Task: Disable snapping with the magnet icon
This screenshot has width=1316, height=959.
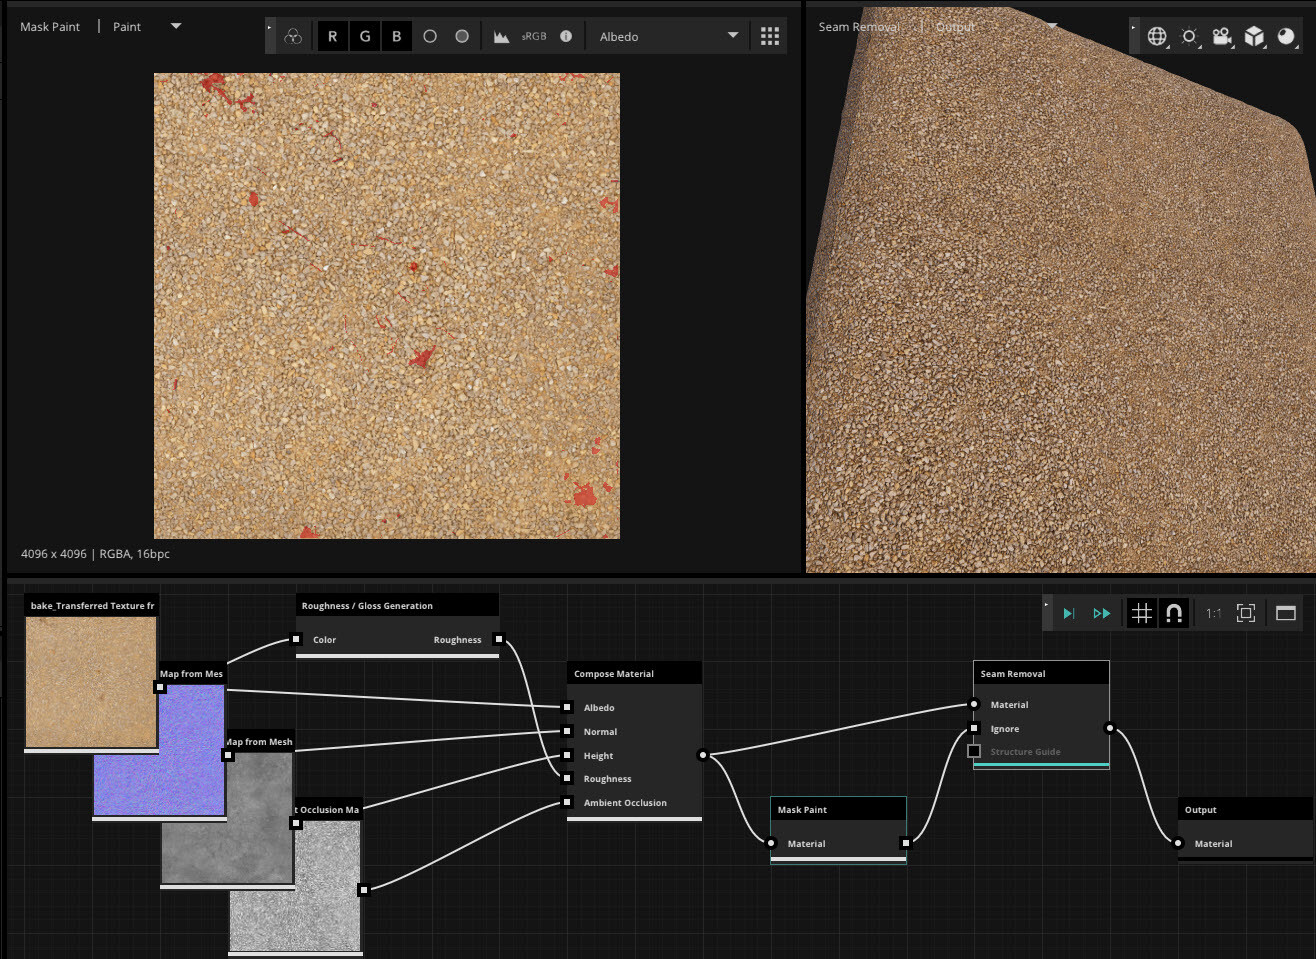Action: (x=1174, y=613)
